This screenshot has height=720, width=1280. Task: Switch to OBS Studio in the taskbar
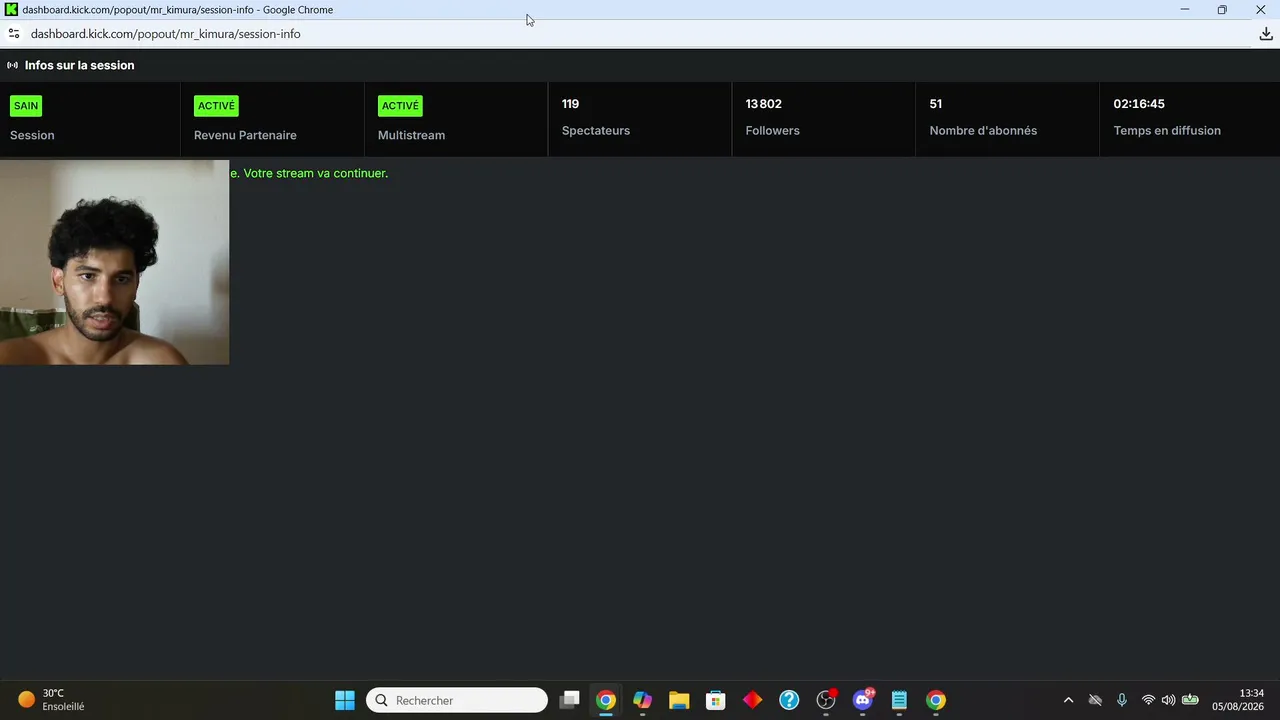tap(826, 700)
